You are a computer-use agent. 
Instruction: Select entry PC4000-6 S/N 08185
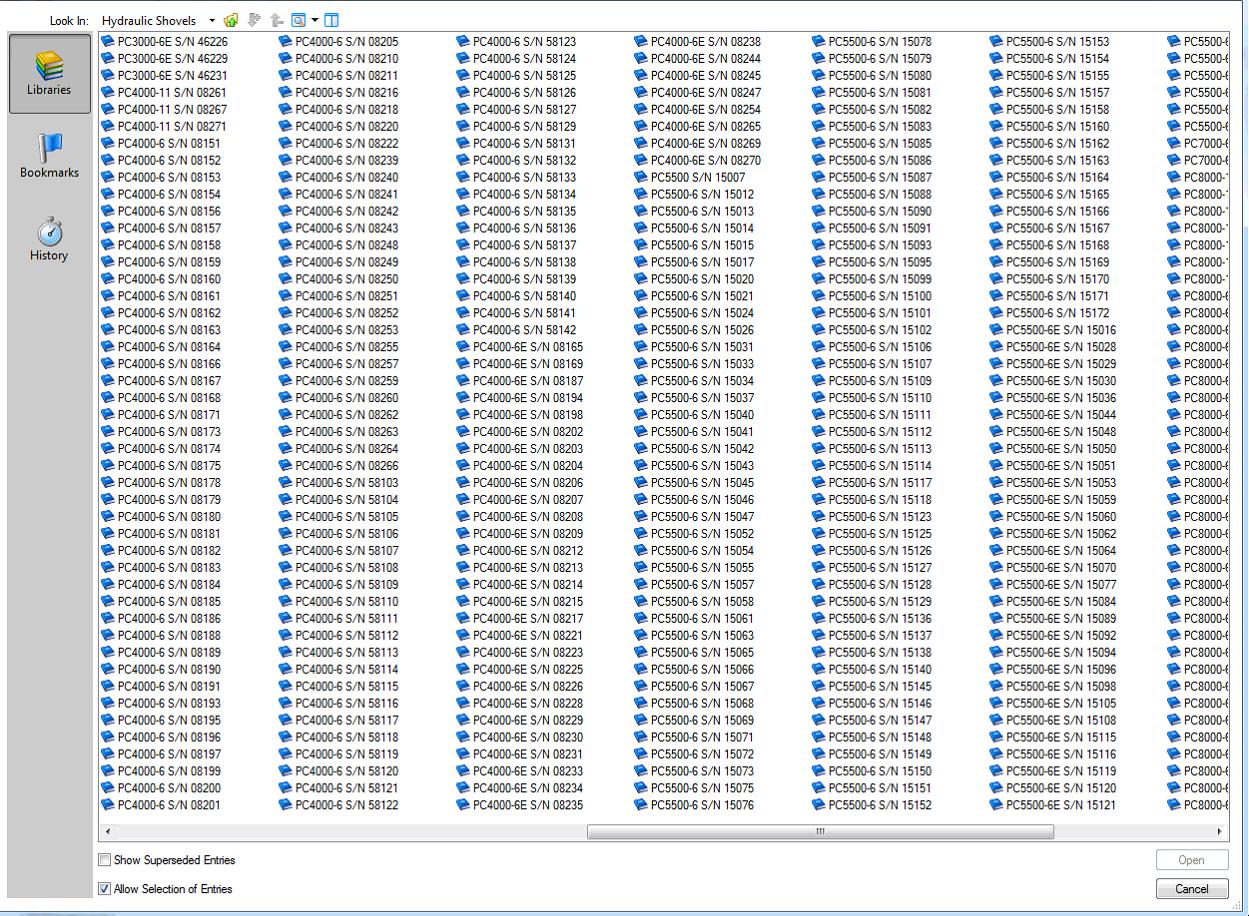click(162, 602)
